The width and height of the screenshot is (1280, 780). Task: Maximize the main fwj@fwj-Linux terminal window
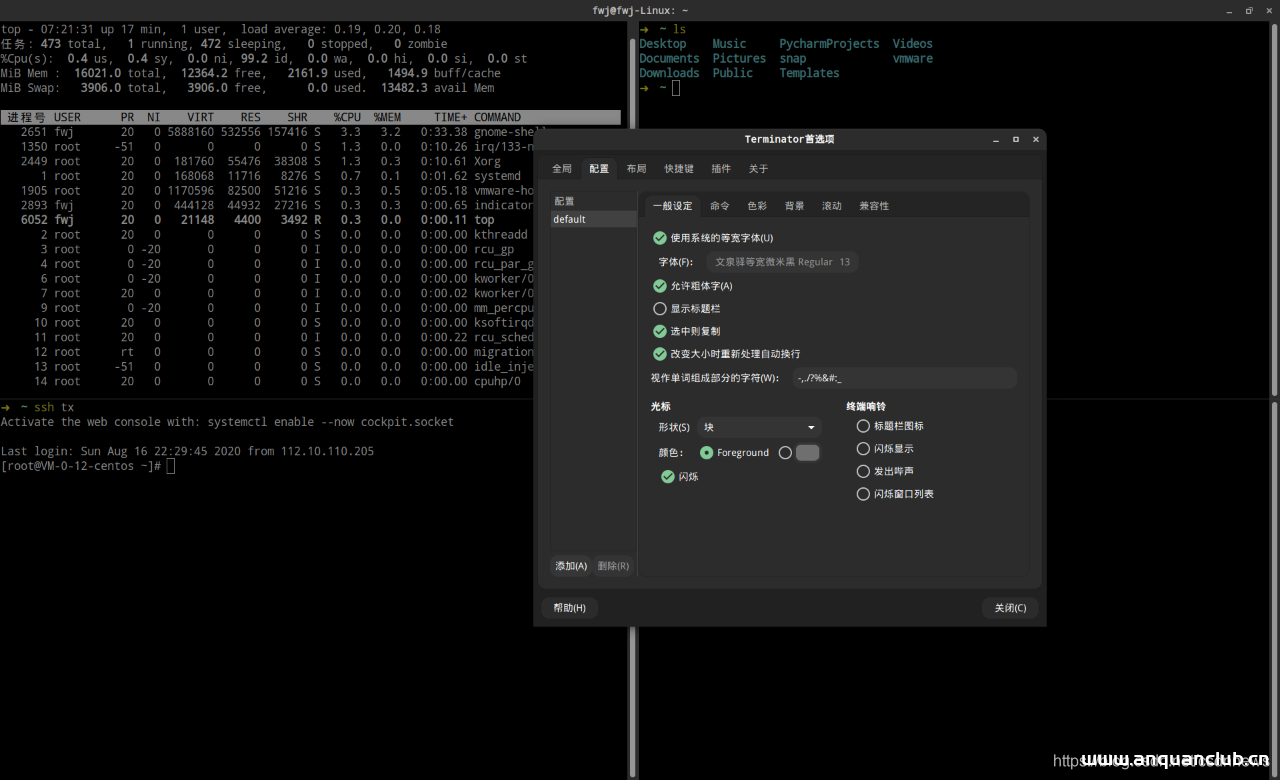point(1249,10)
